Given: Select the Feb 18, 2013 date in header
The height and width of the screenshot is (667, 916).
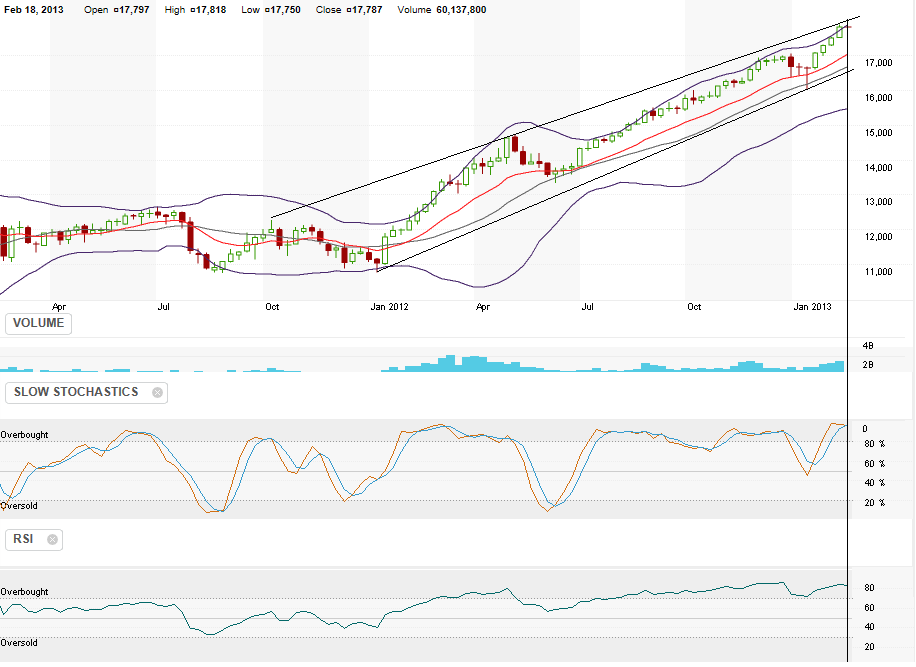Looking at the screenshot, I should click(36, 10).
